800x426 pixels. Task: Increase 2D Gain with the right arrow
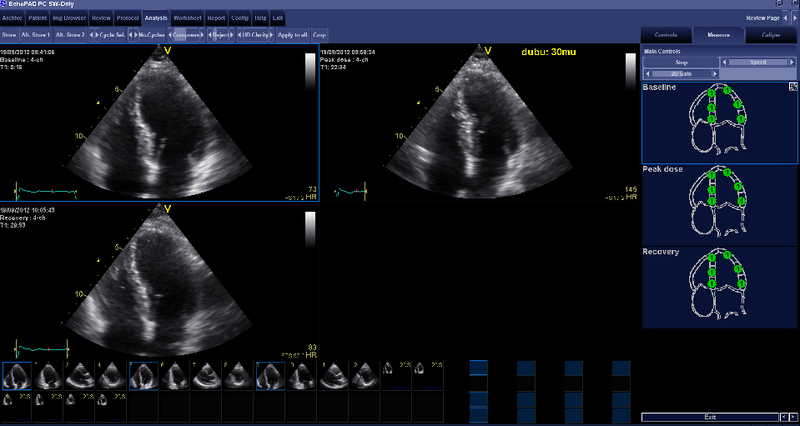point(716,73)
